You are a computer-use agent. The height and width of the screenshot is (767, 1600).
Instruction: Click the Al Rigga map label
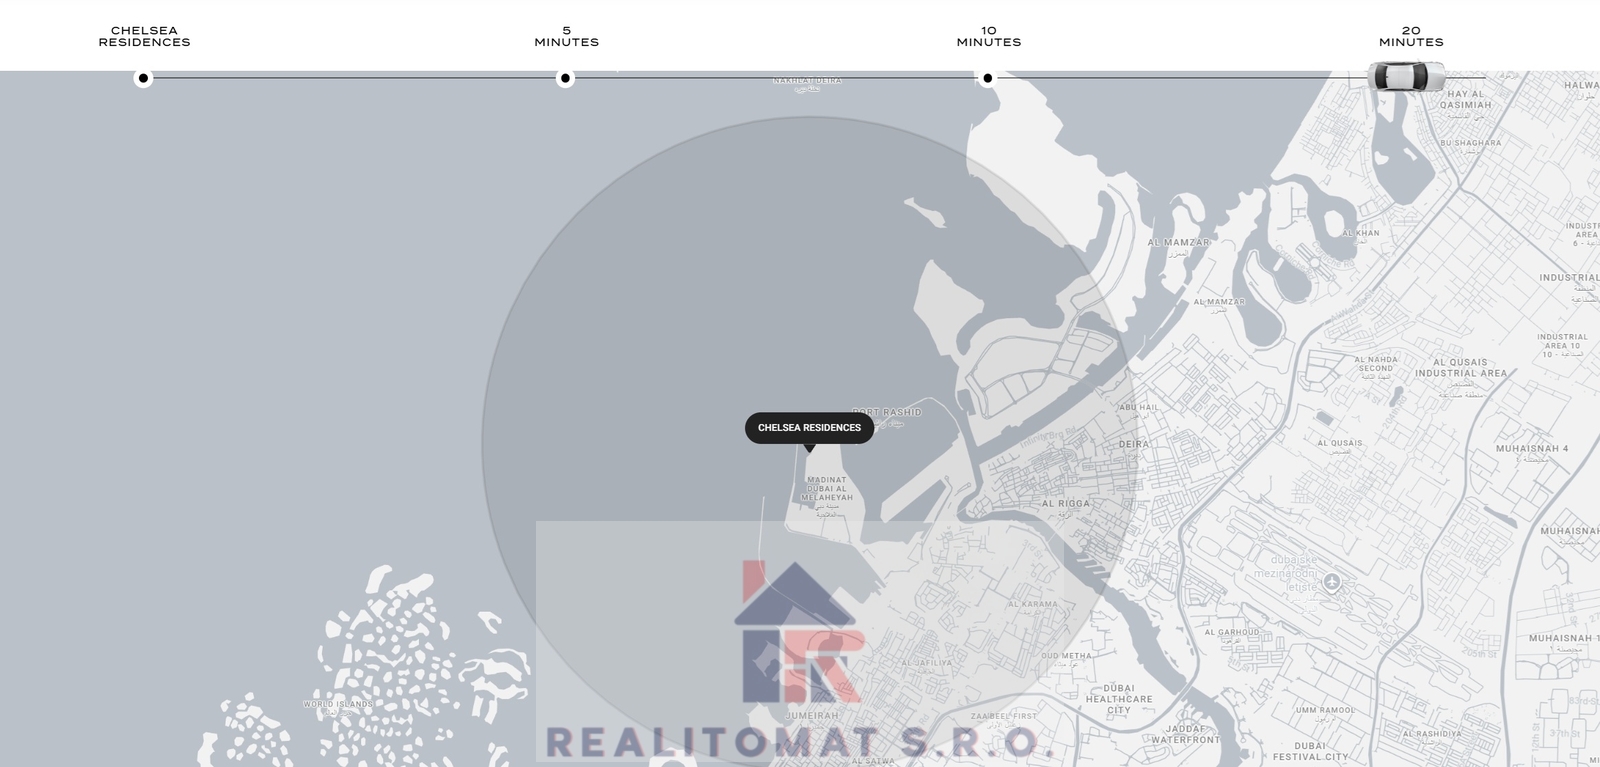click(x=1065, y=504)
